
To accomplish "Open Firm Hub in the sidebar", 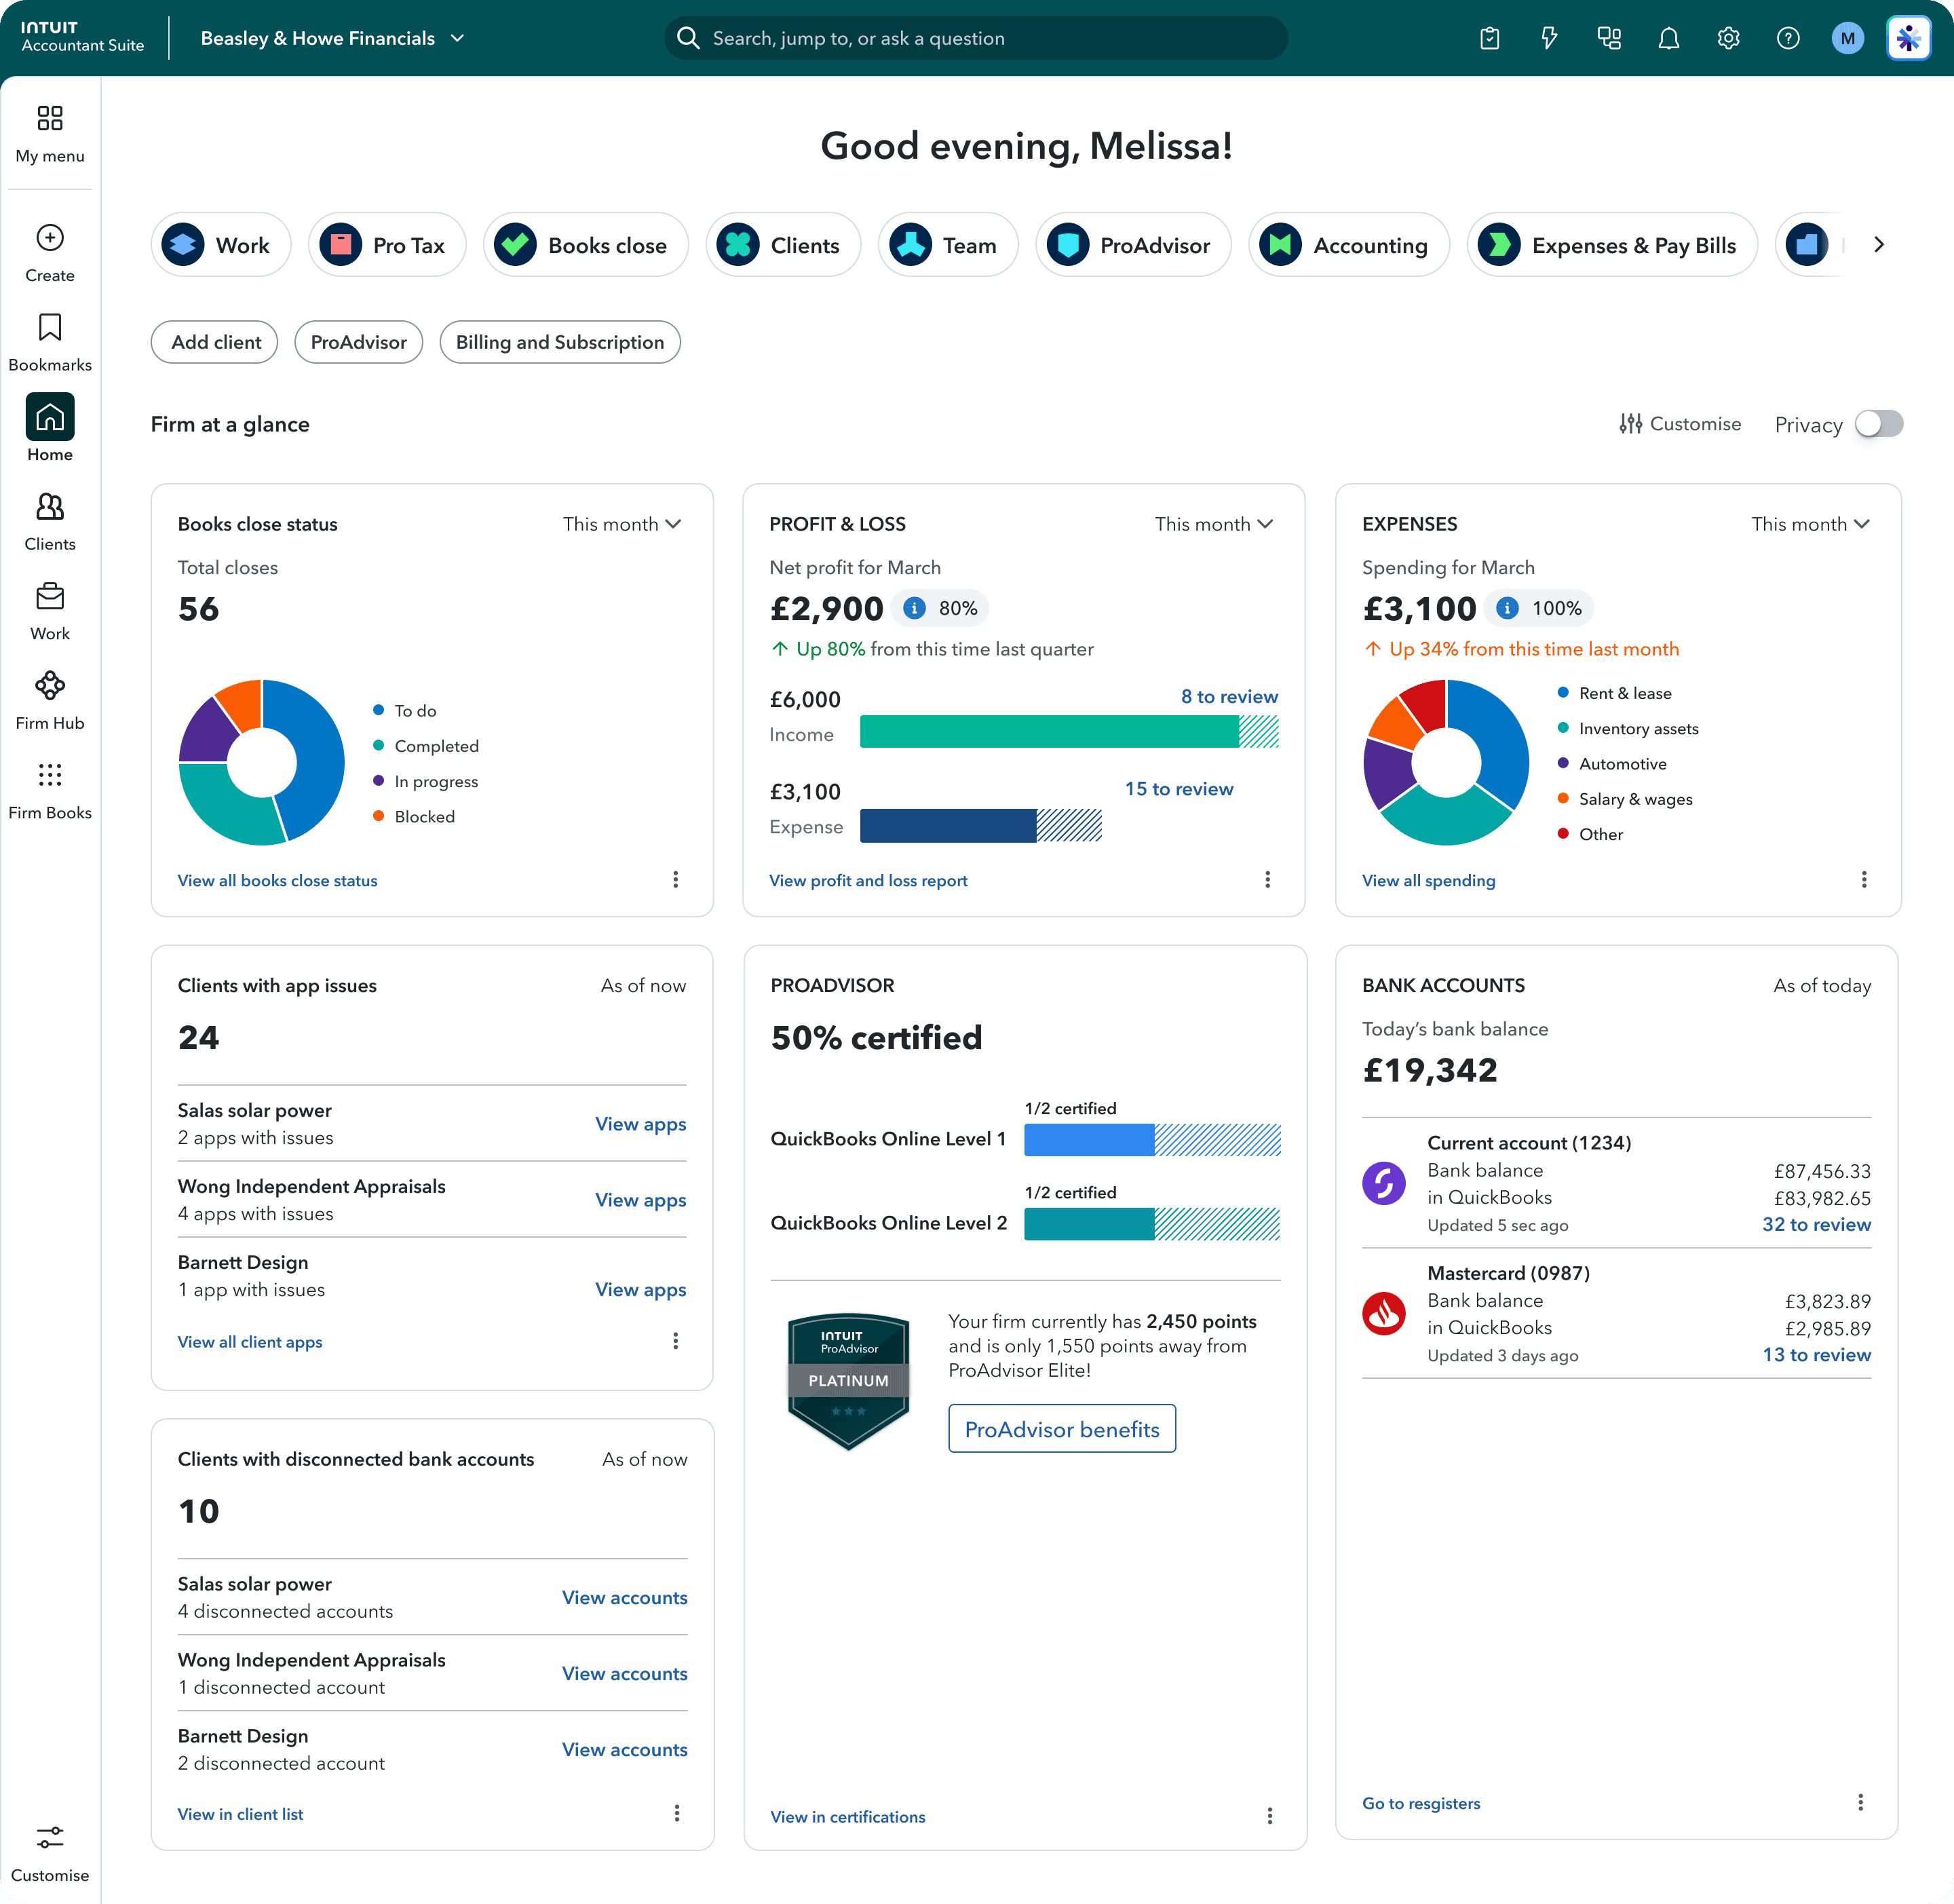I will click(50, 701).
